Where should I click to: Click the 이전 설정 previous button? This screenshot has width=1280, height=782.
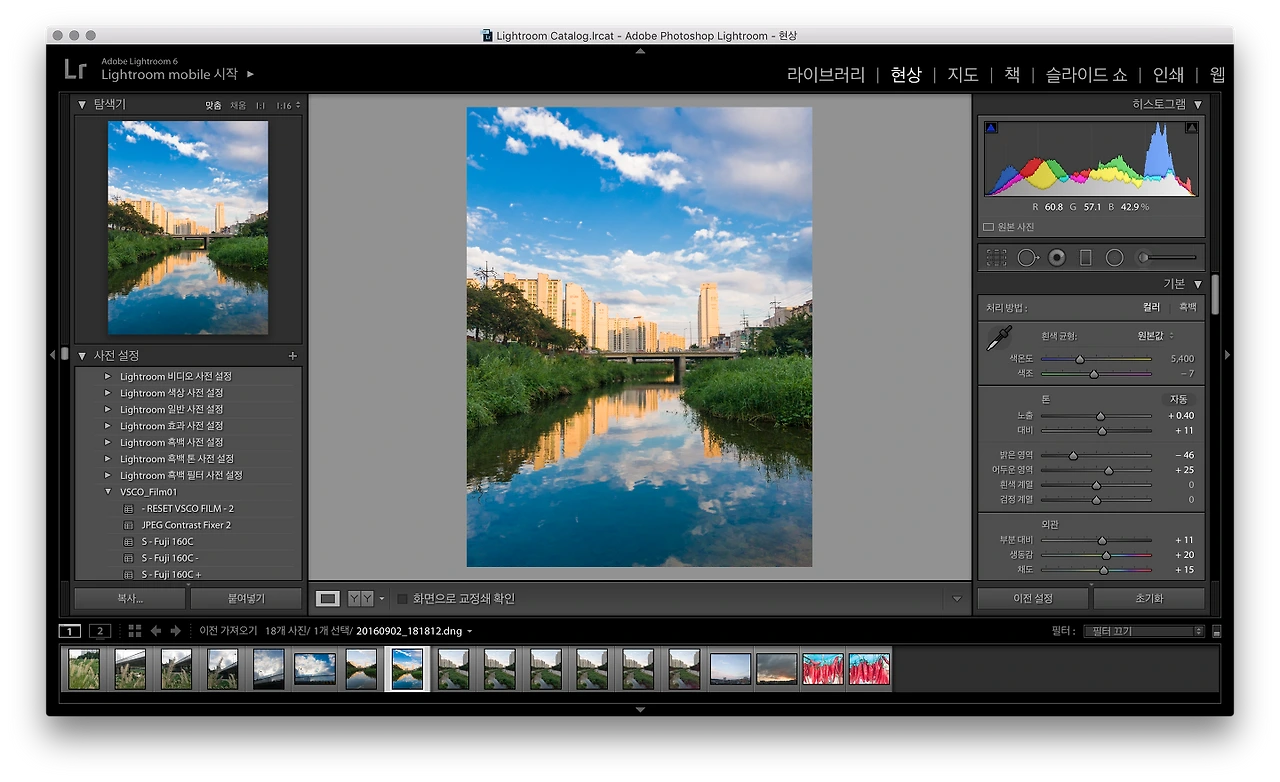click(1033, 599)
